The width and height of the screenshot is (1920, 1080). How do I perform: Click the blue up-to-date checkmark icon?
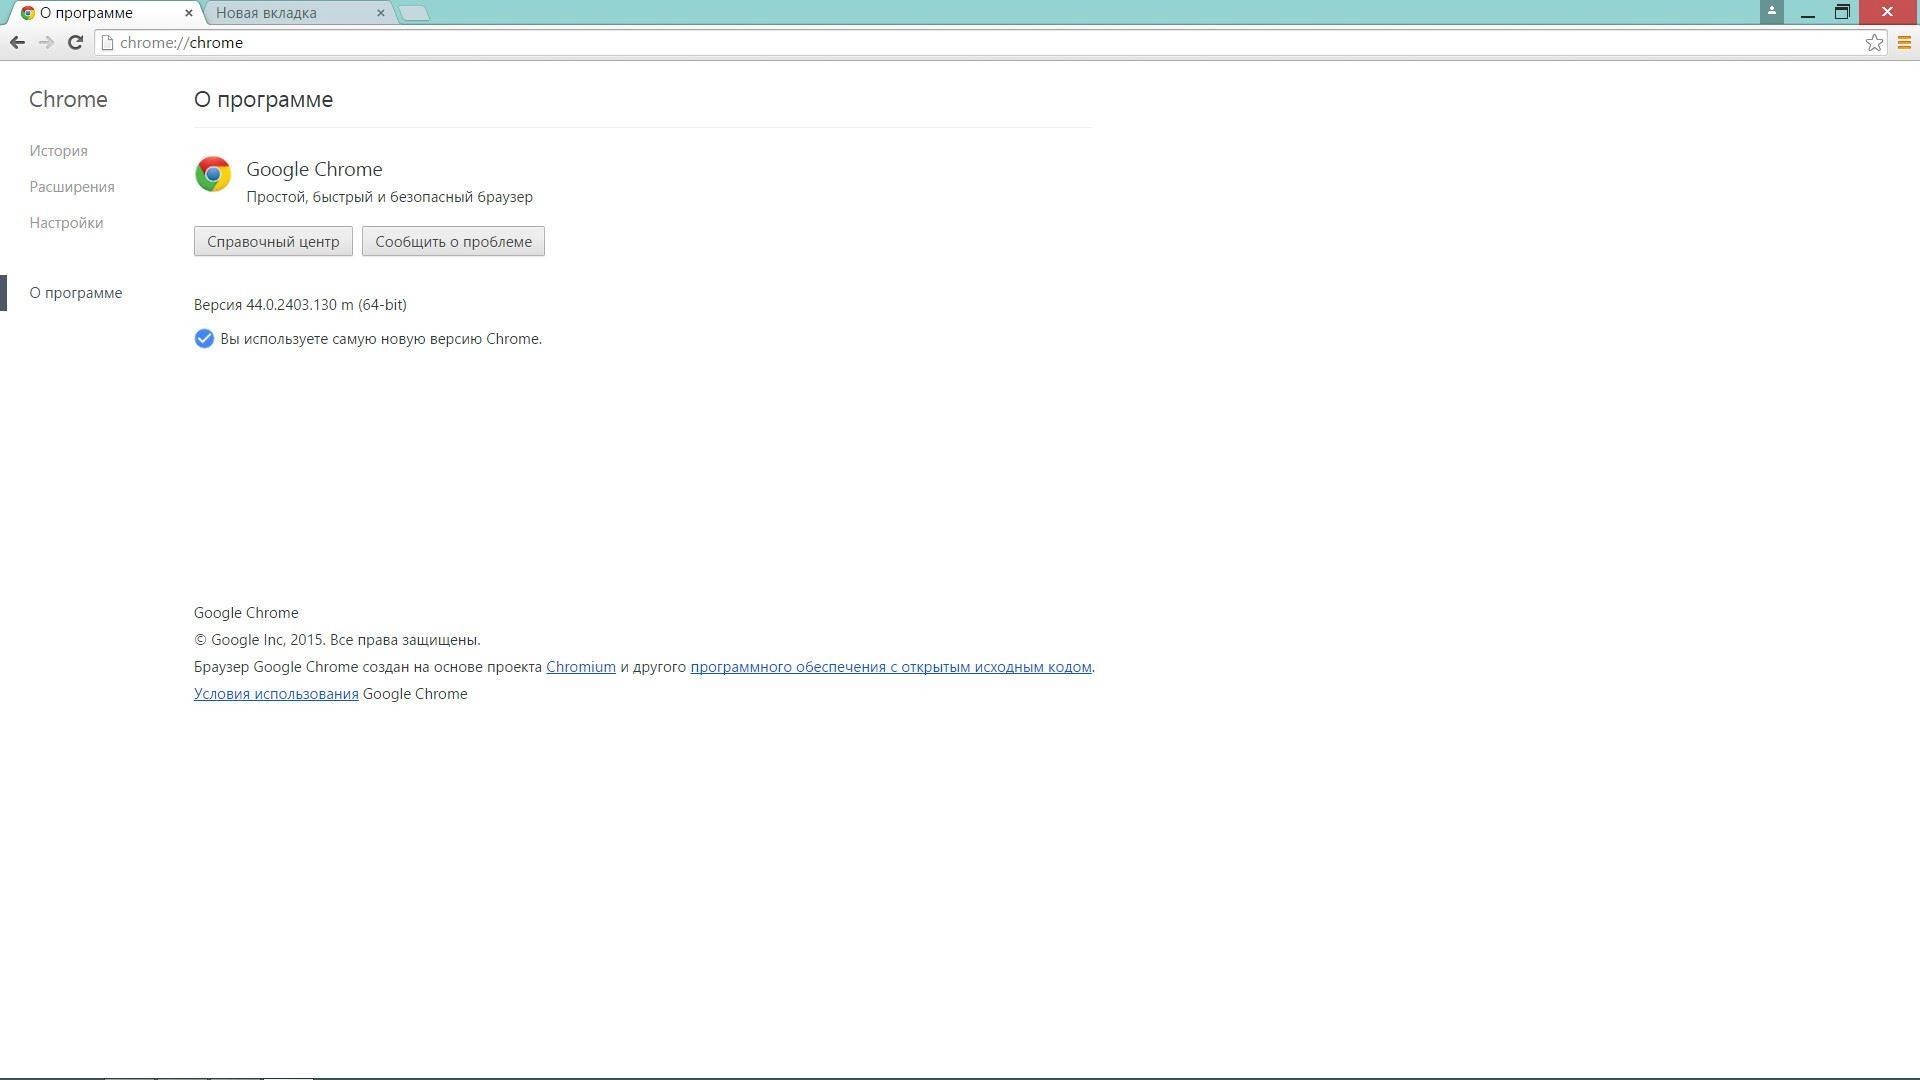click(x=204, y=339)
